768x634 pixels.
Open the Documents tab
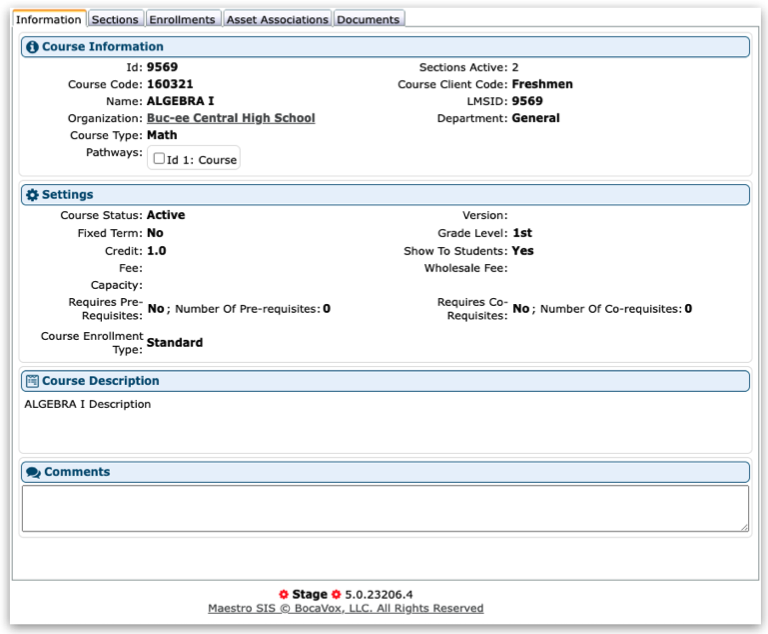coord(368,19)
